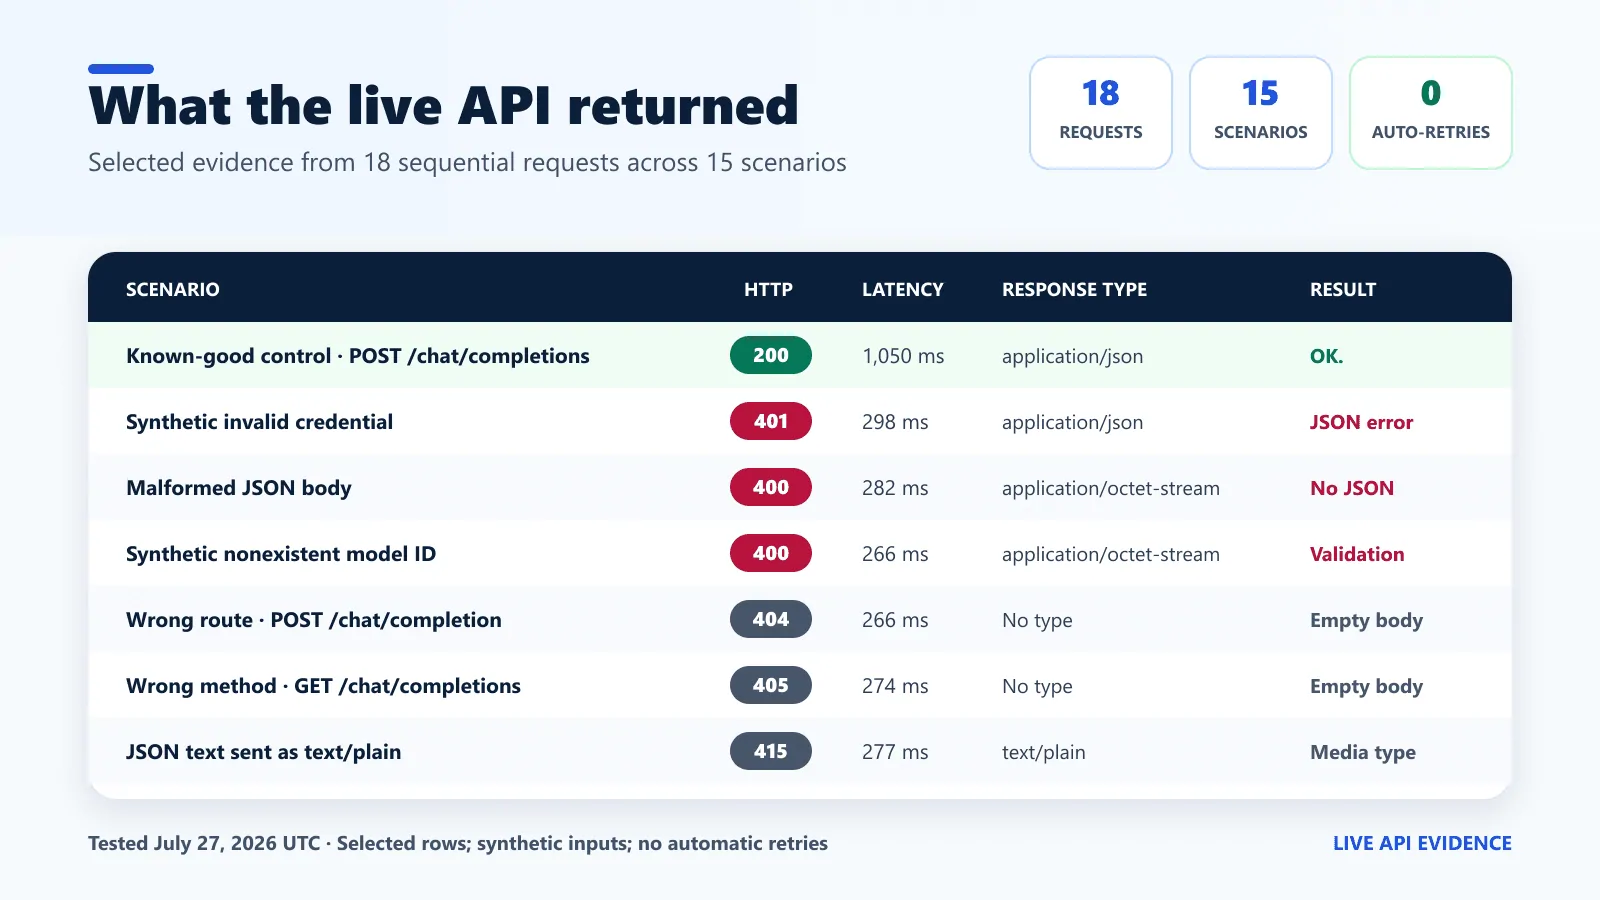Click the 400 badge in nonexistent model row
This screenshot has height=900, width=1600.
click(771, 553)
